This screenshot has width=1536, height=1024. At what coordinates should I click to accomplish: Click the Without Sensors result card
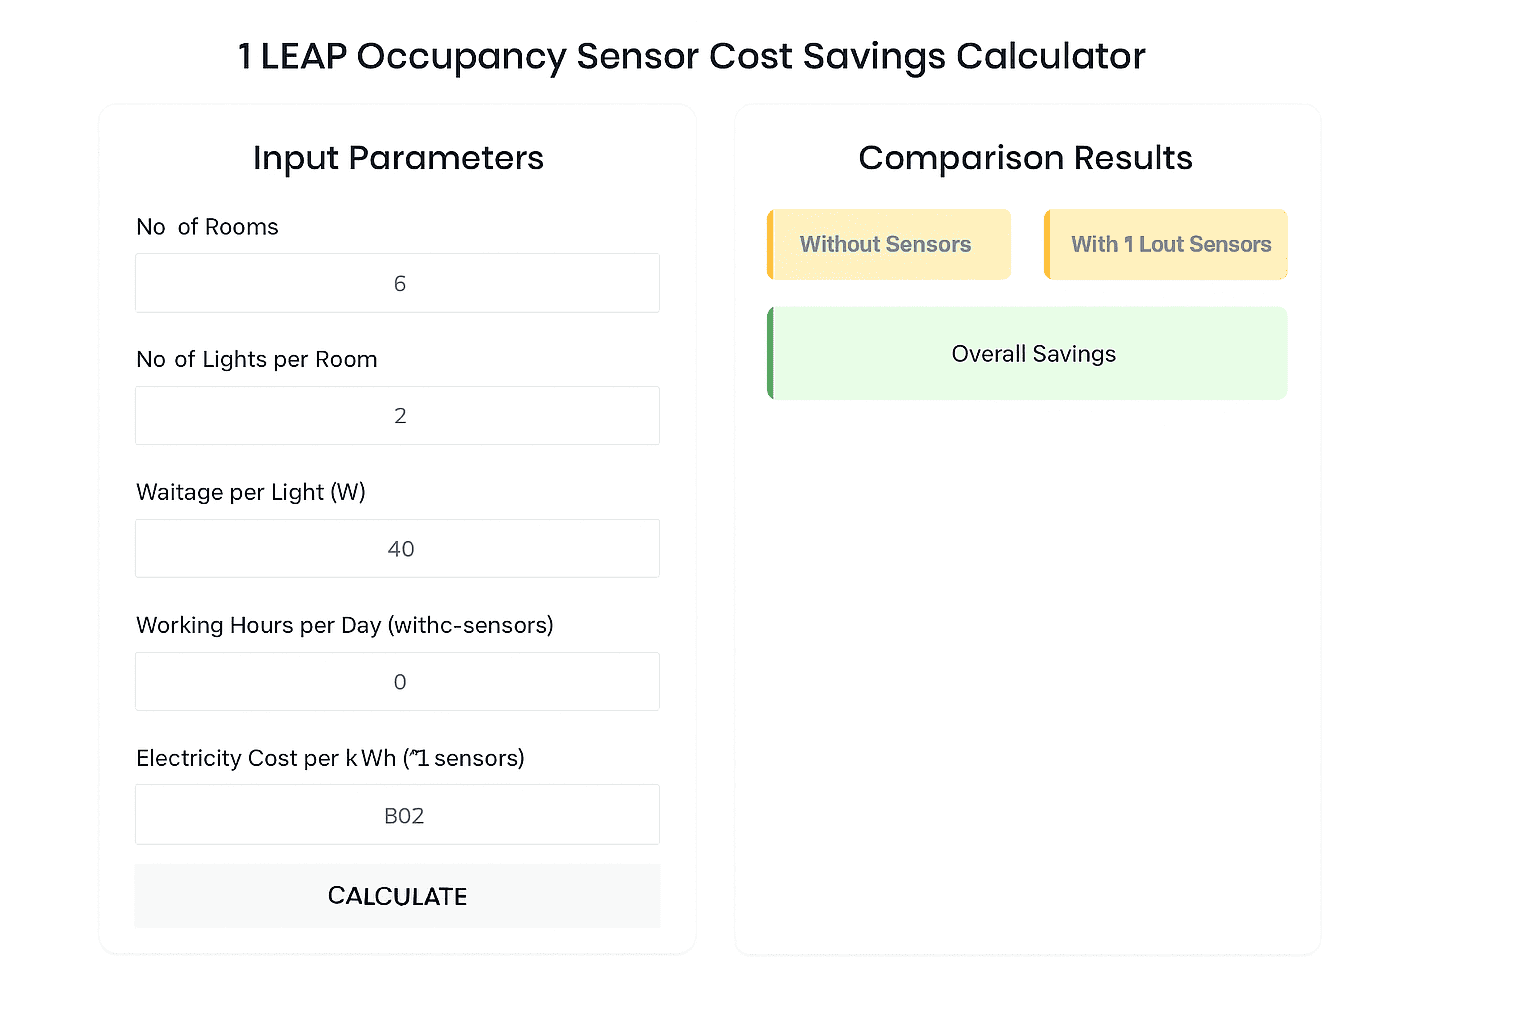tap(887, 244)
